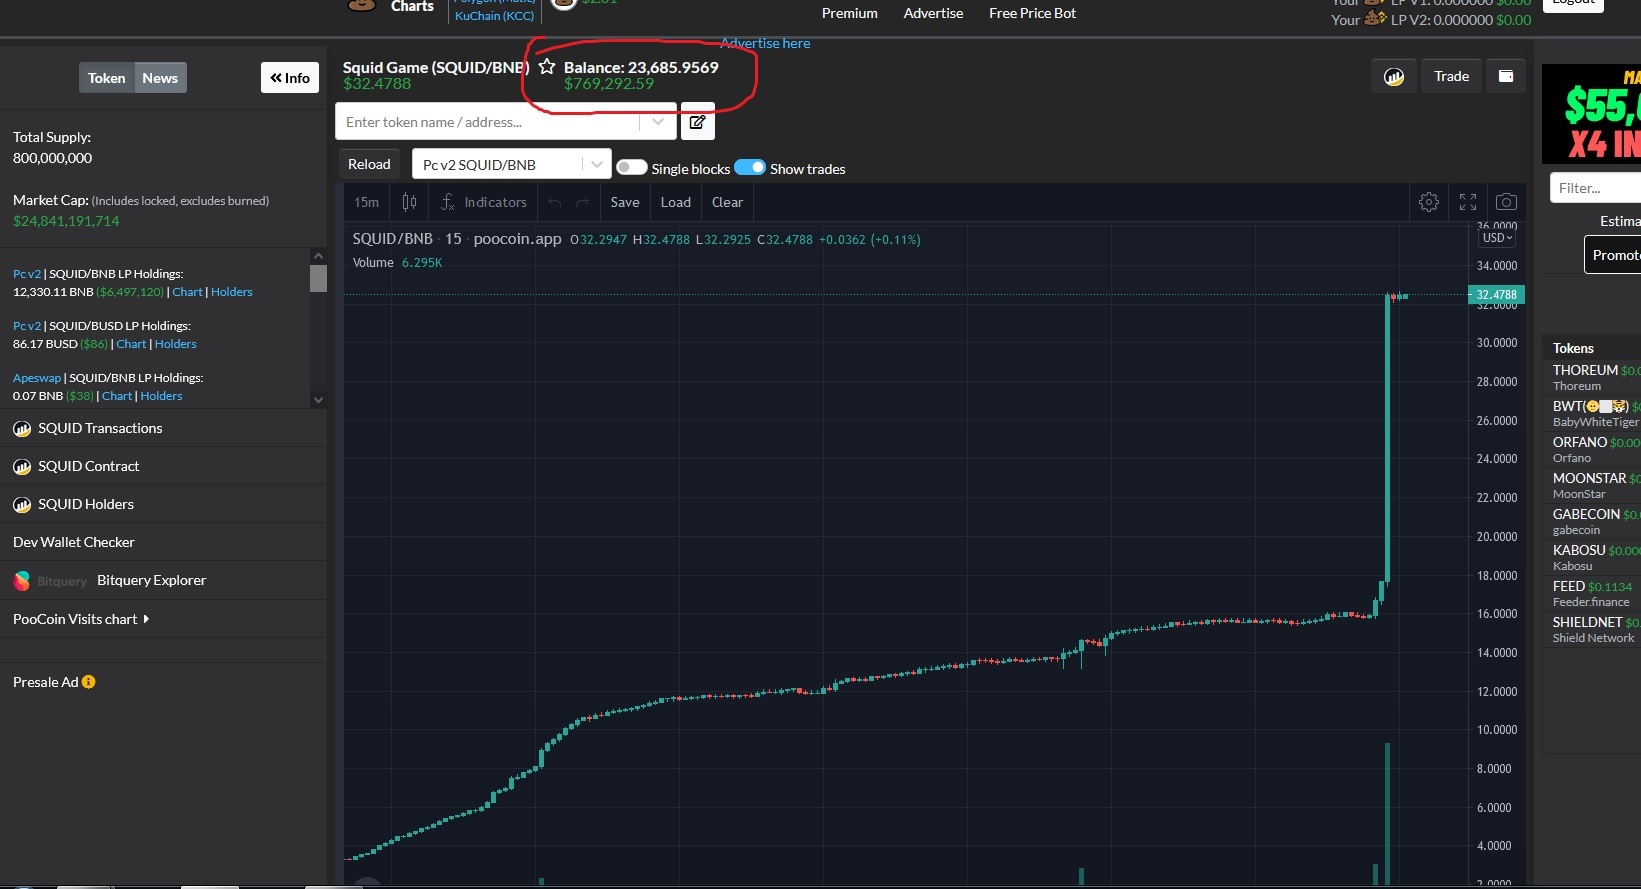Screen dimensions: 1641x889
Task: Disable the Show trades switch
Action: click(x=750, y=168)
